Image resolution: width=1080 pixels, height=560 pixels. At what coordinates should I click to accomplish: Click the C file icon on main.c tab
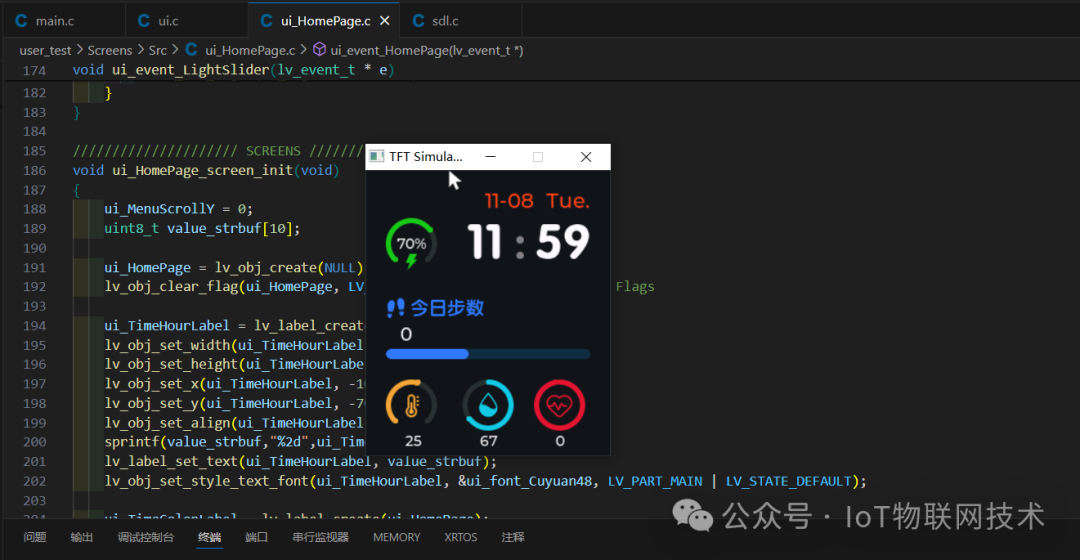pos(21,21)
